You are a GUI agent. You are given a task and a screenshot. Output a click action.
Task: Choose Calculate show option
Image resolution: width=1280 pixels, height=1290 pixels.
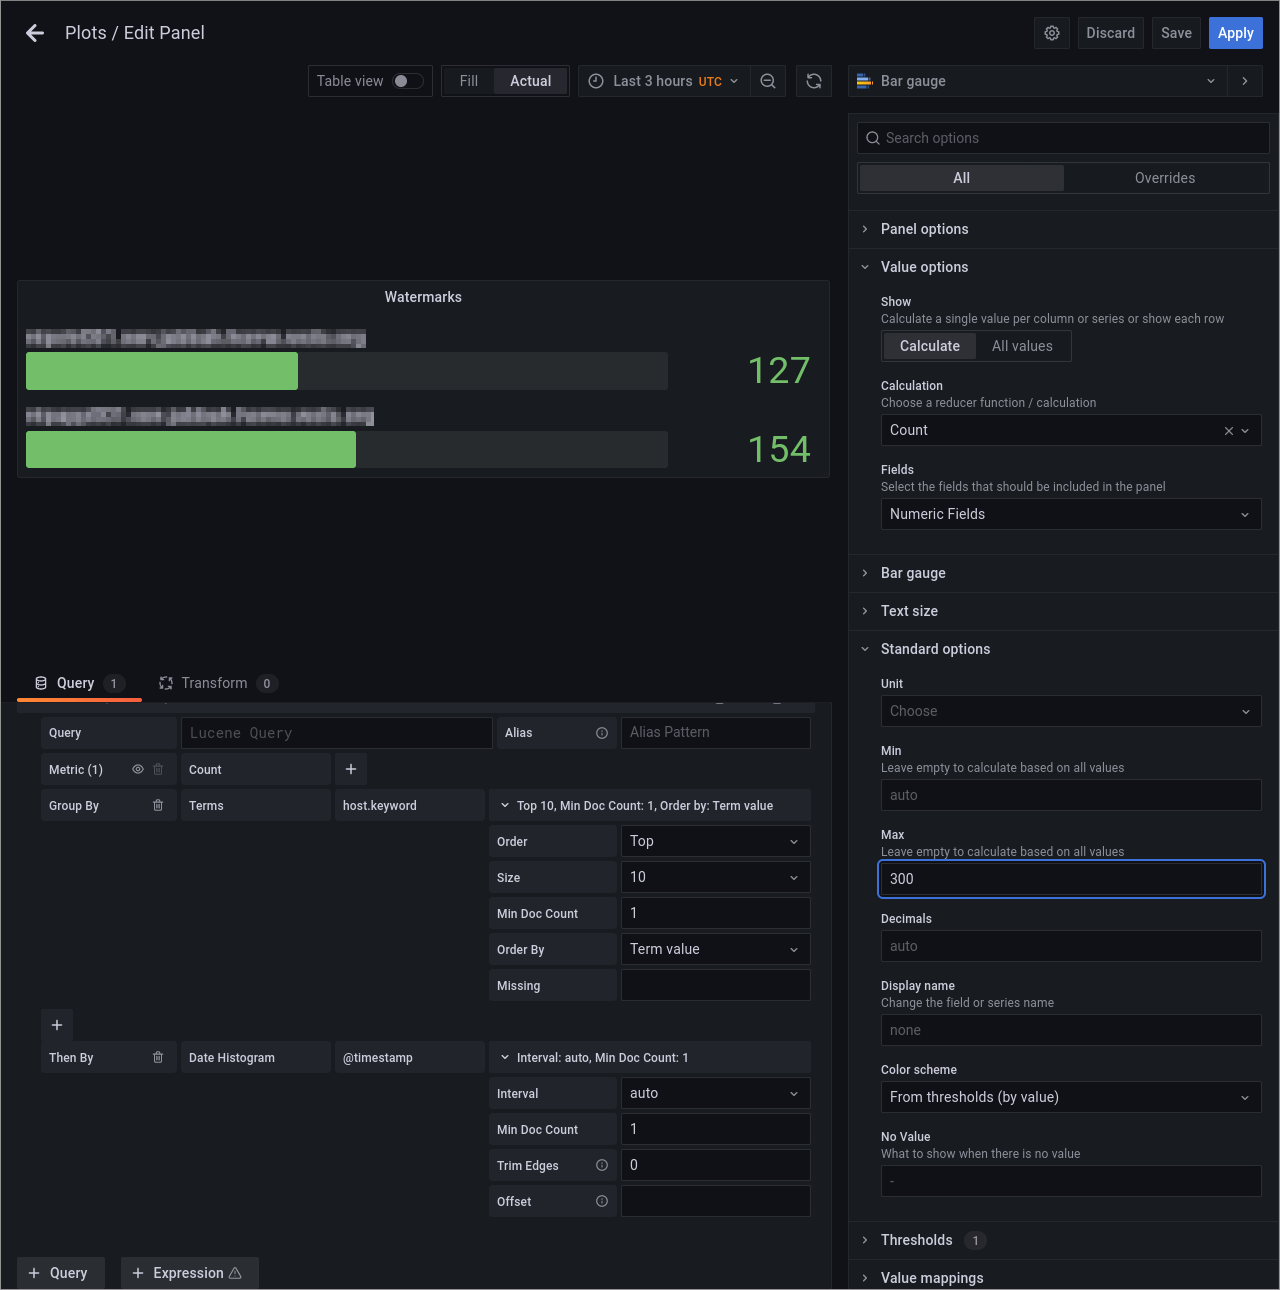[x=930, y=346]
